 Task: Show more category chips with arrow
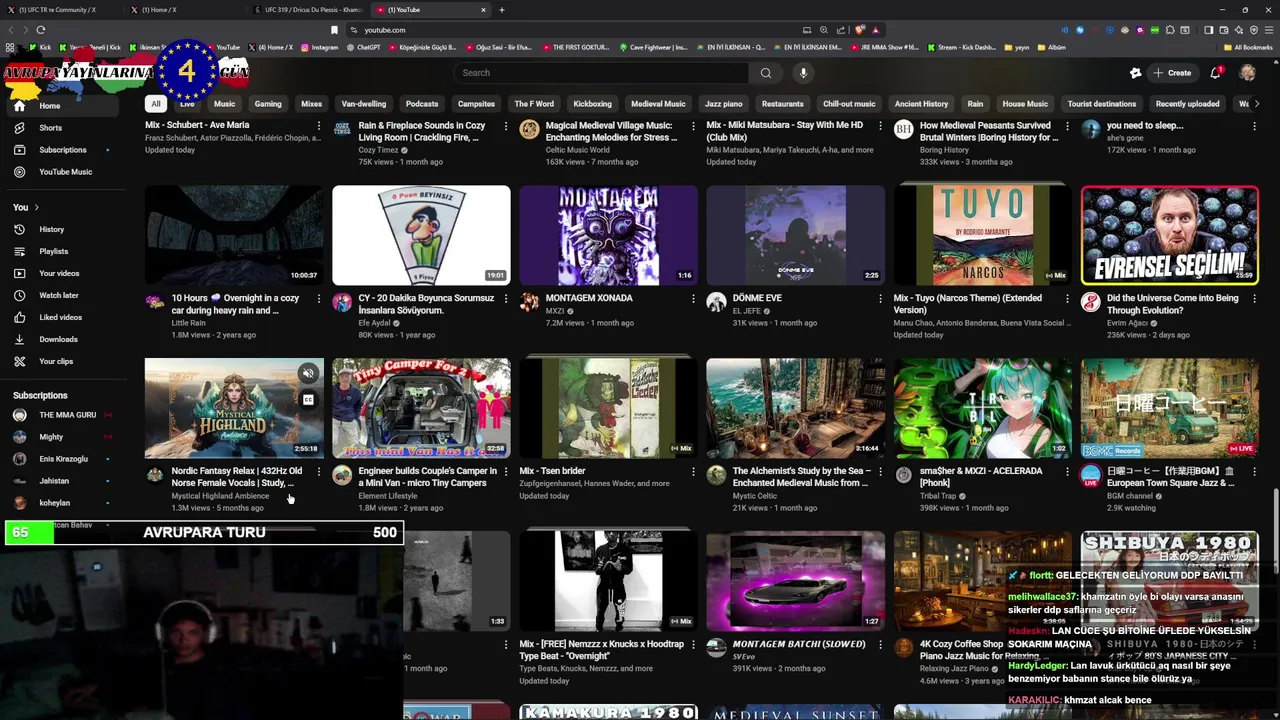pyautogui.click(x=1256, y=104)
